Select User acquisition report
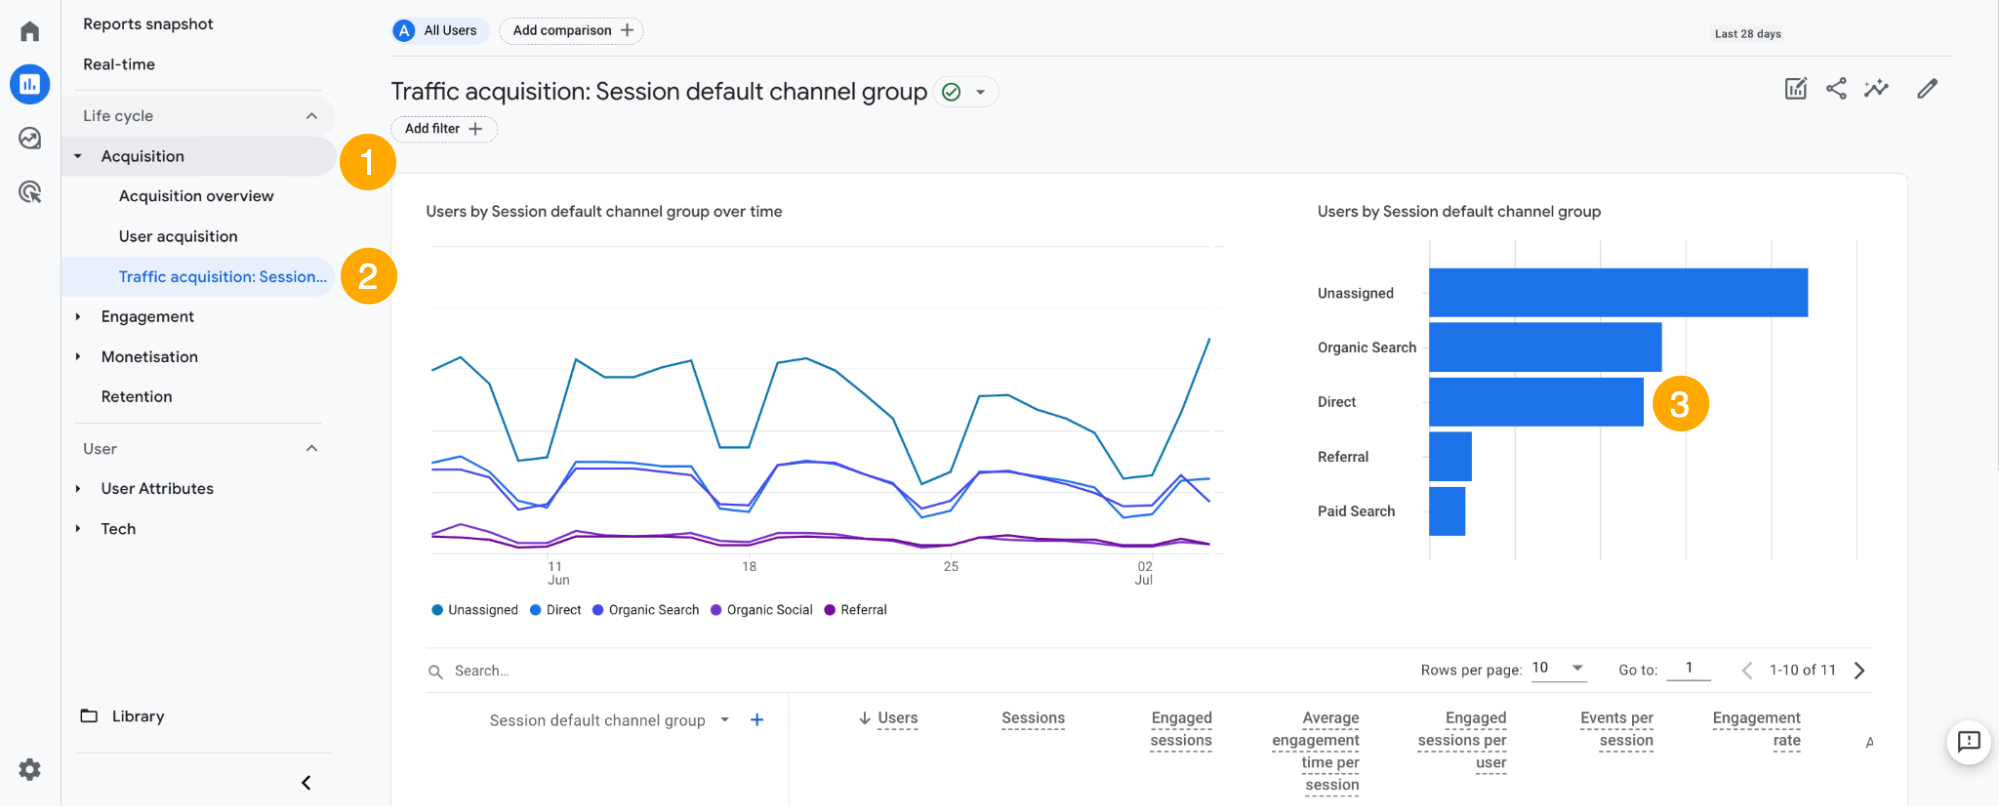 click(x=178, y=237)
